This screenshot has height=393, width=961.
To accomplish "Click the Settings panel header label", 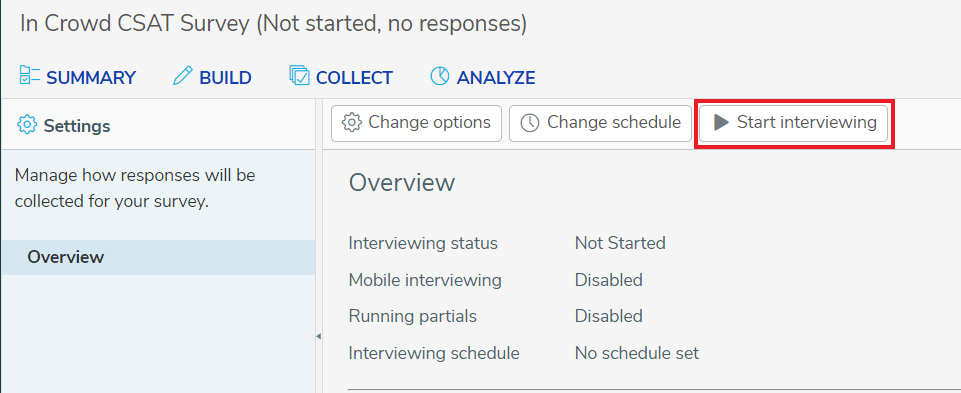I will (77, 126).
